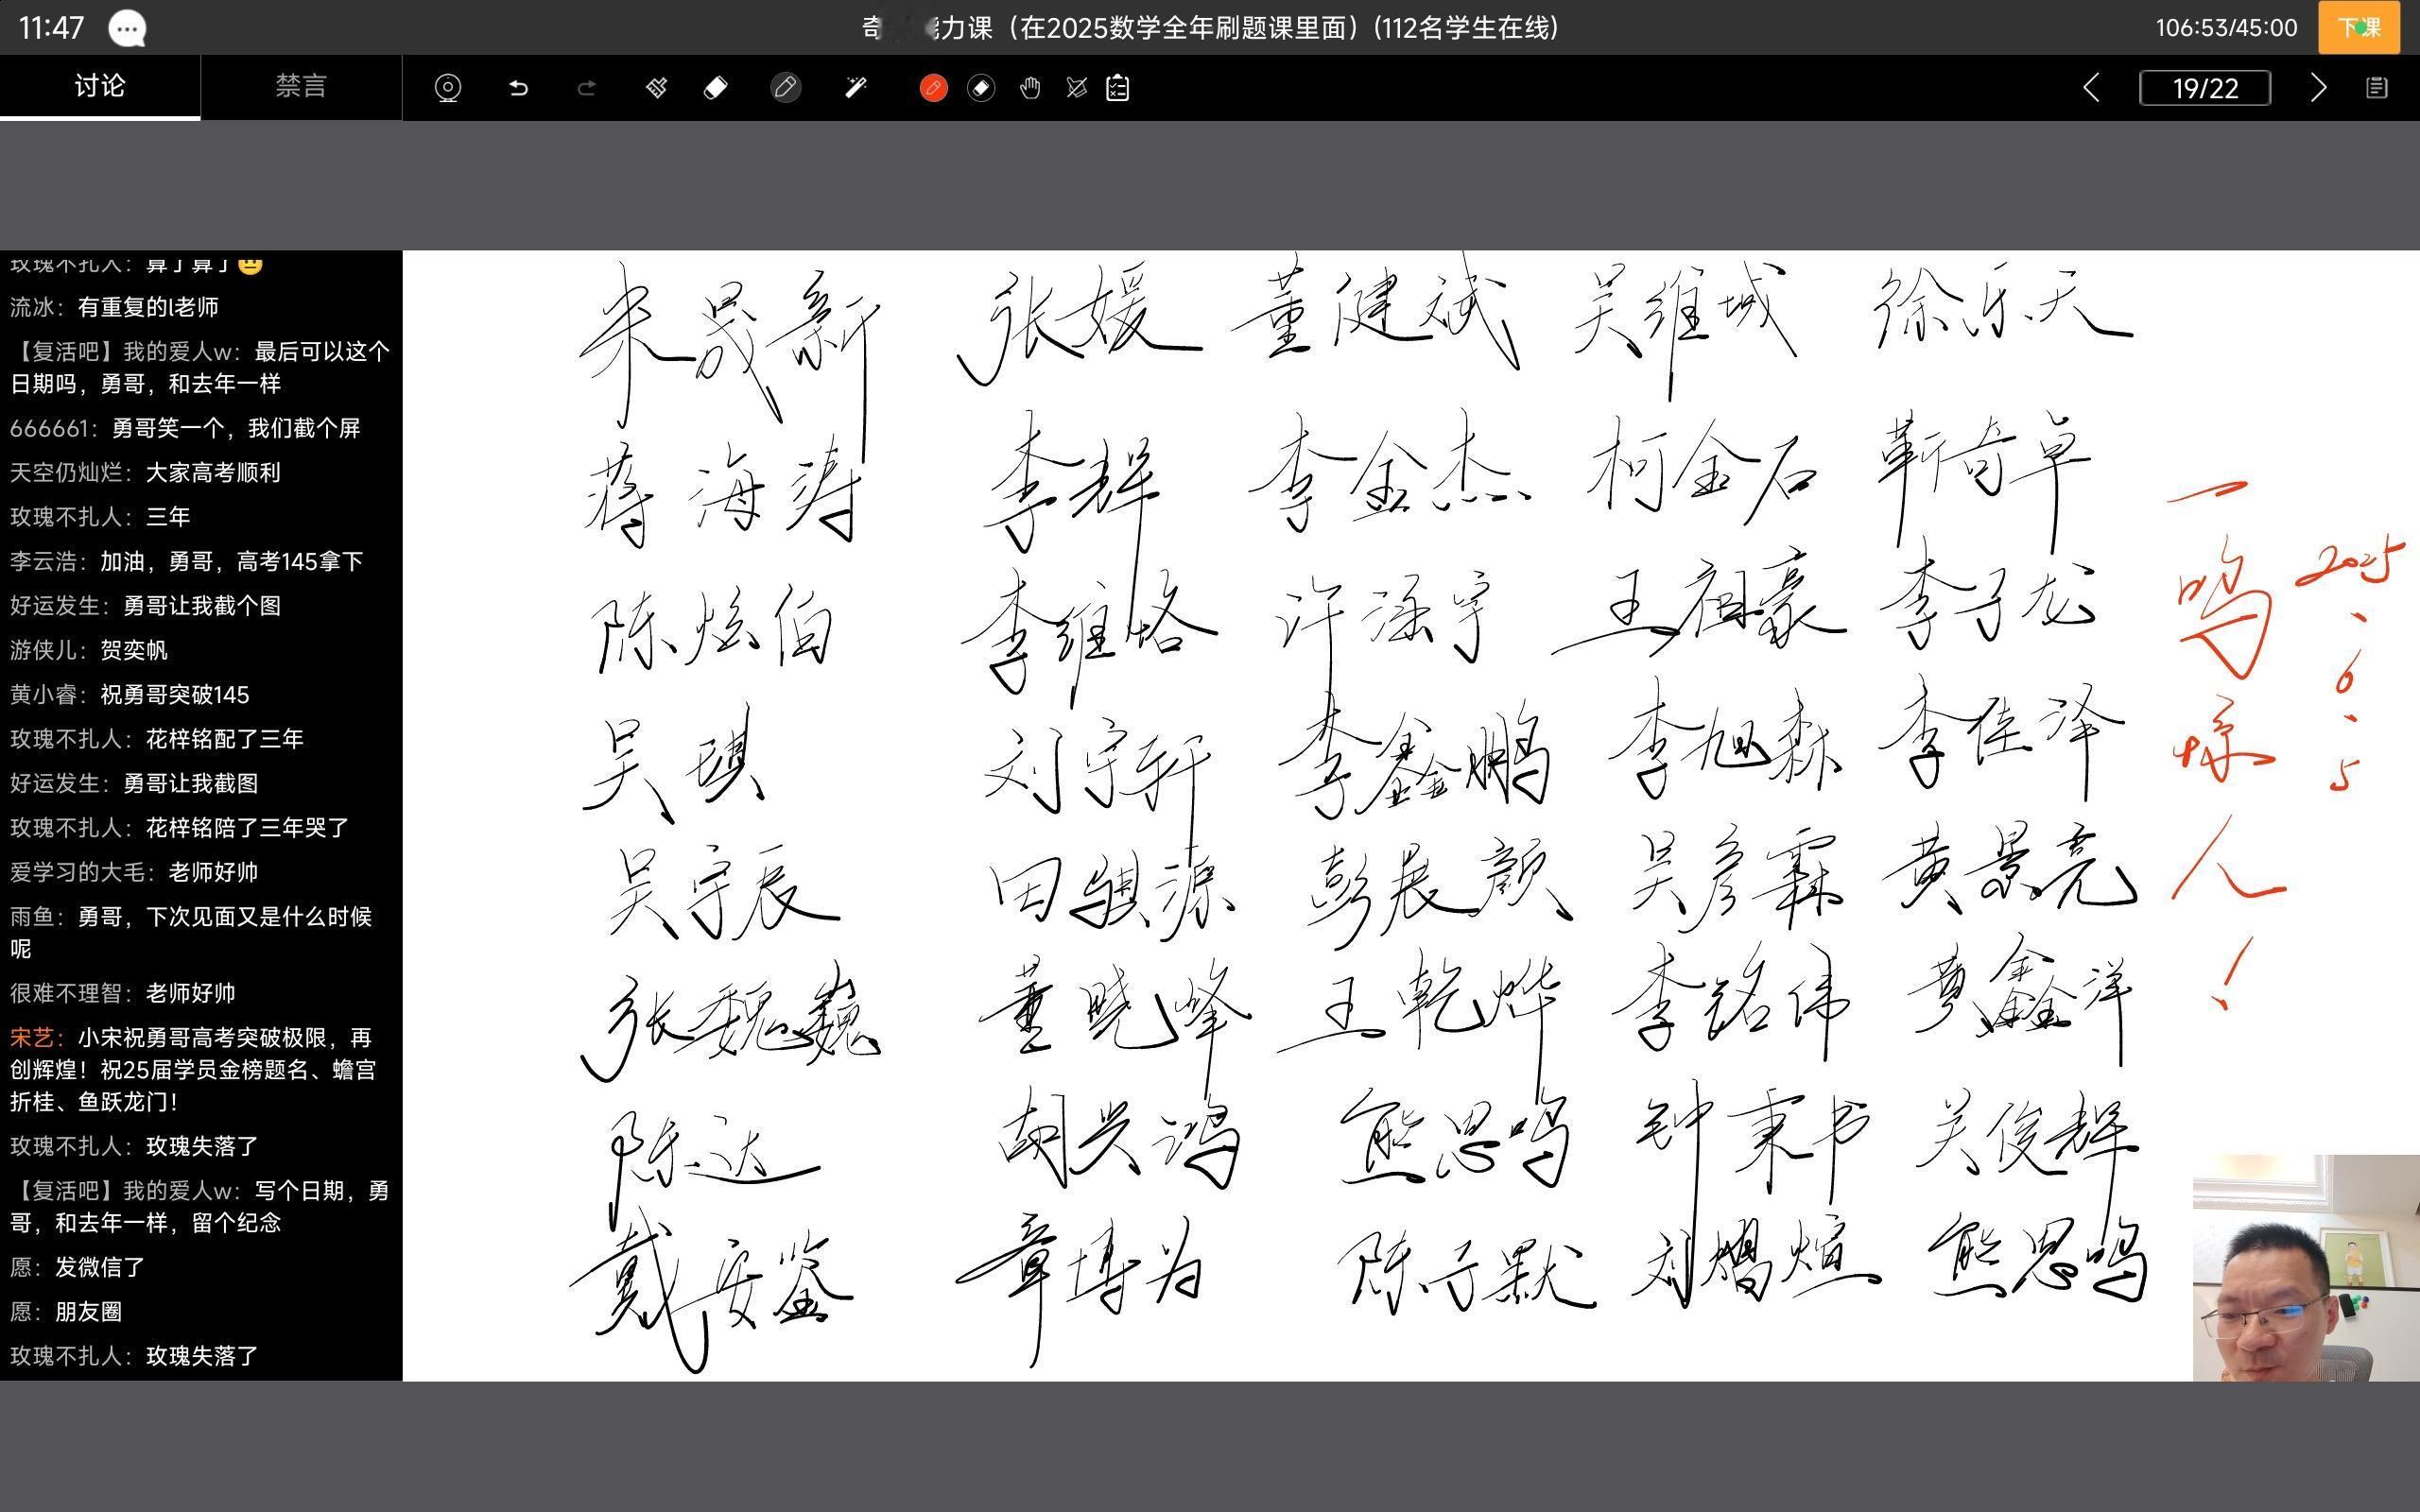Open the slide list page icon
2420x1512 pixels.
2377,88
